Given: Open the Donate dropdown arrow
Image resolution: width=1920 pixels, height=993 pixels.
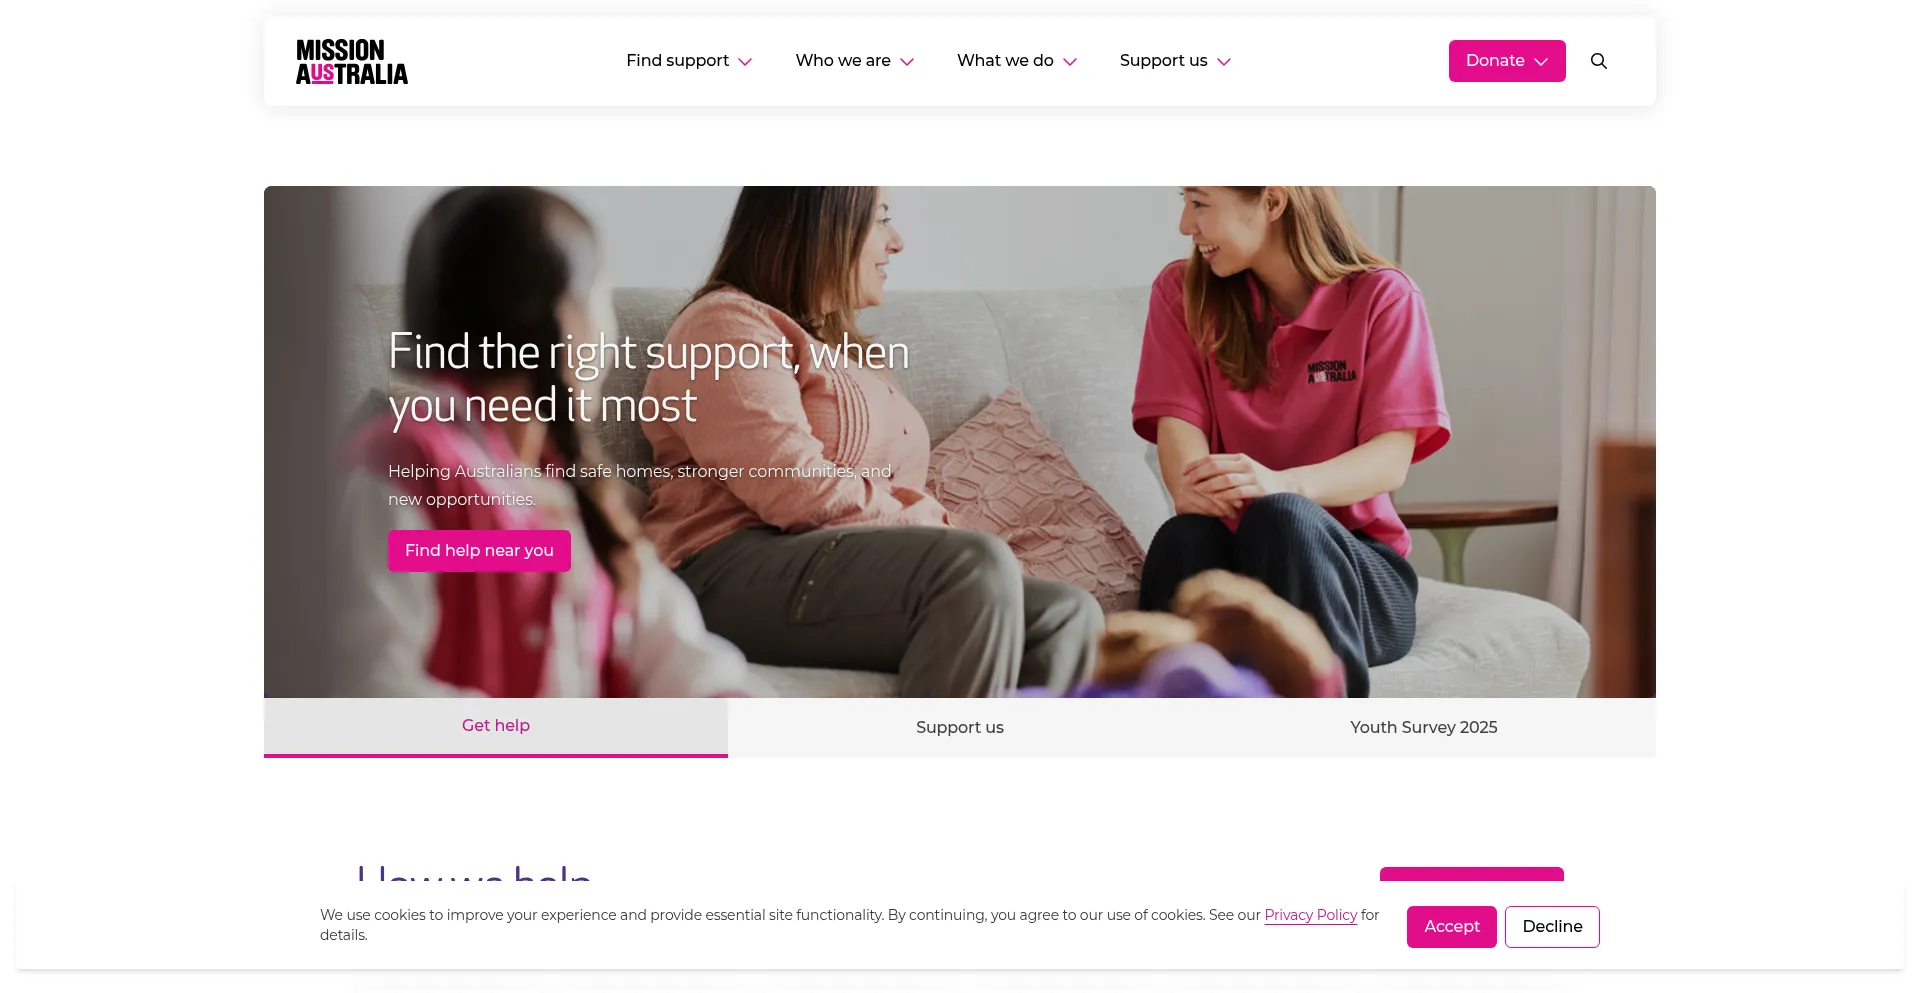Looking at the screenshot, I should pos(1541,62).
